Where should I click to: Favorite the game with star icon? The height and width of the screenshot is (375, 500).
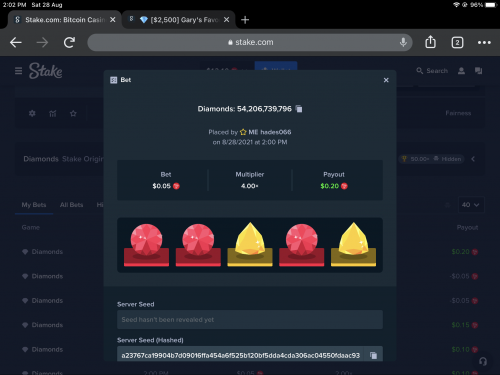click(73, 114)
